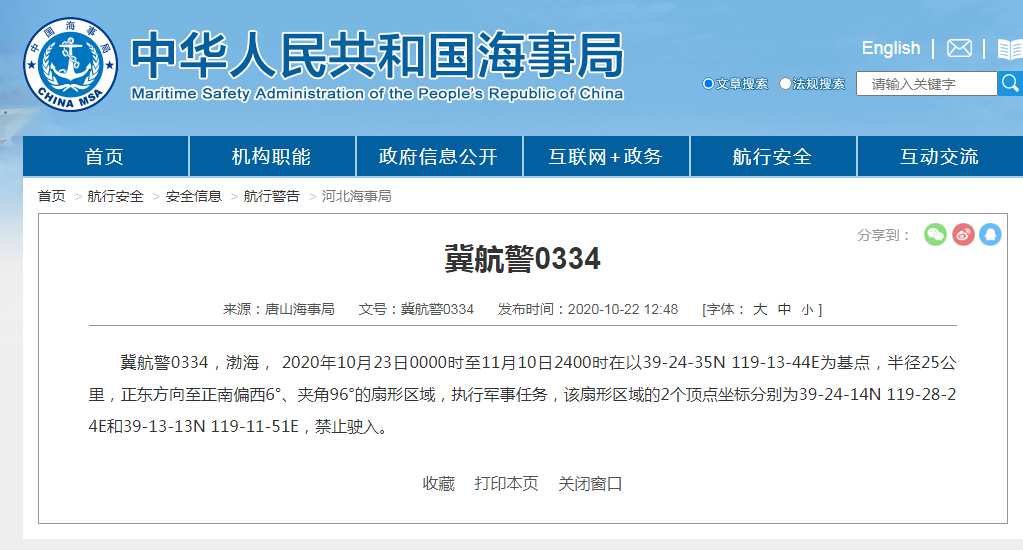
Task: Click the China MSA anchor logo
Action: pos(70,64)
